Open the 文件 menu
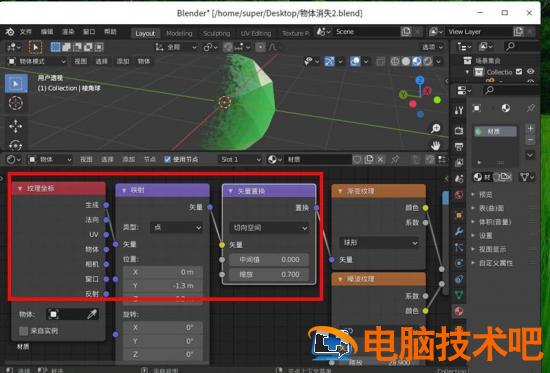This screenshot has height=373, width=550. click(x=25, y=32)
